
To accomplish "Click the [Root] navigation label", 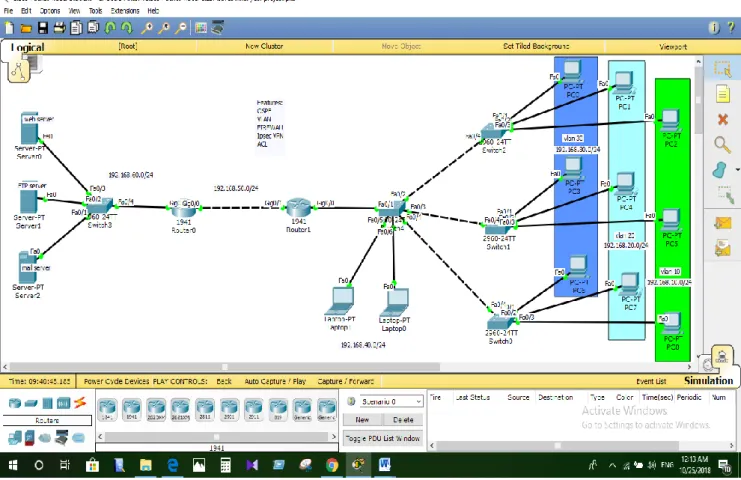I will pos(128,46).
